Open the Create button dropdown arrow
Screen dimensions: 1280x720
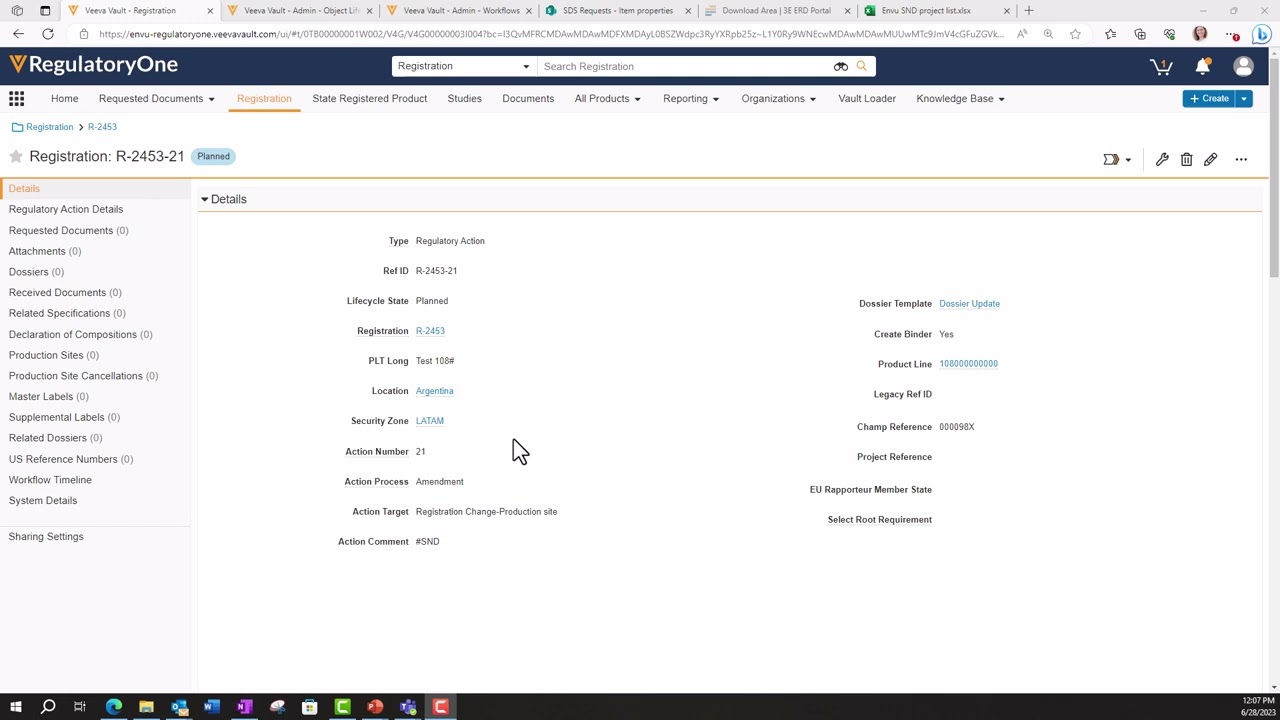(1244, 99)
